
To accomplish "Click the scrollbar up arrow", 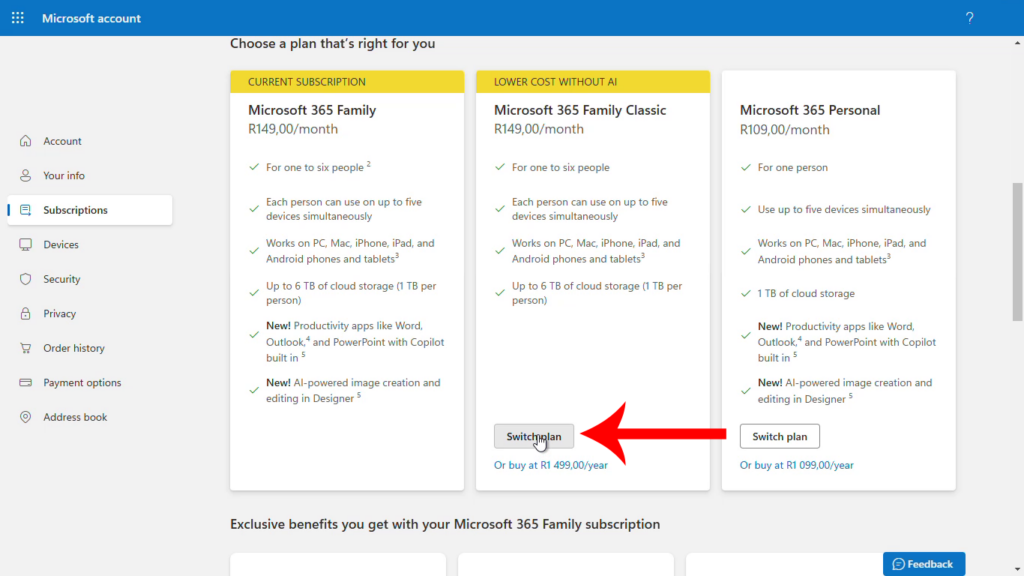I will [1016, 42].
